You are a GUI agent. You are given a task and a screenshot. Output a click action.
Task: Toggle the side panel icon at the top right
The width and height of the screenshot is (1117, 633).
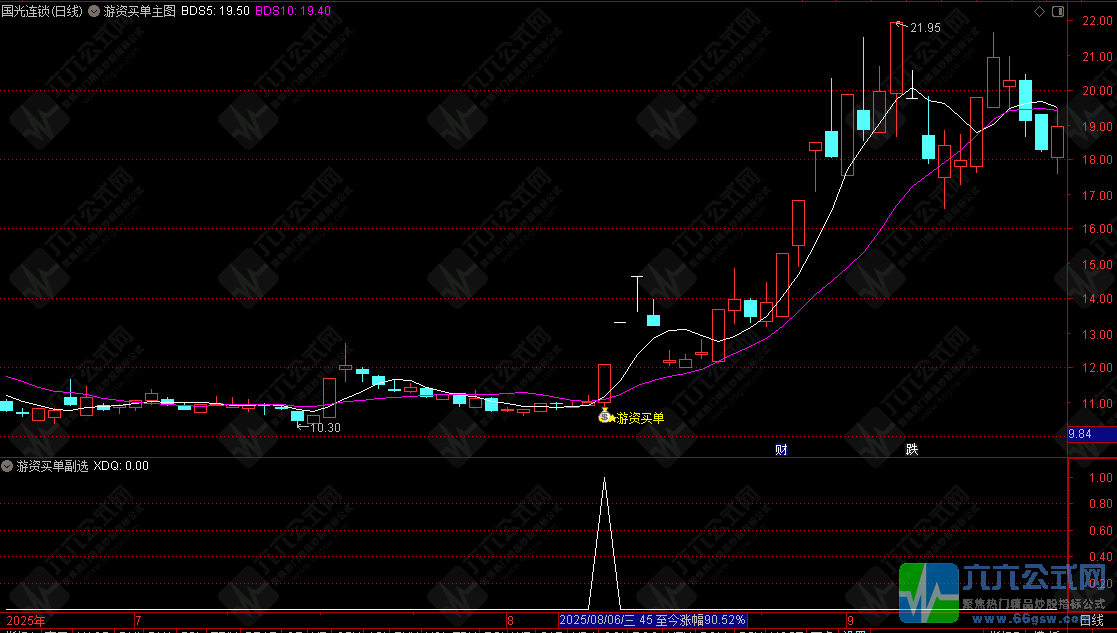1057,11
